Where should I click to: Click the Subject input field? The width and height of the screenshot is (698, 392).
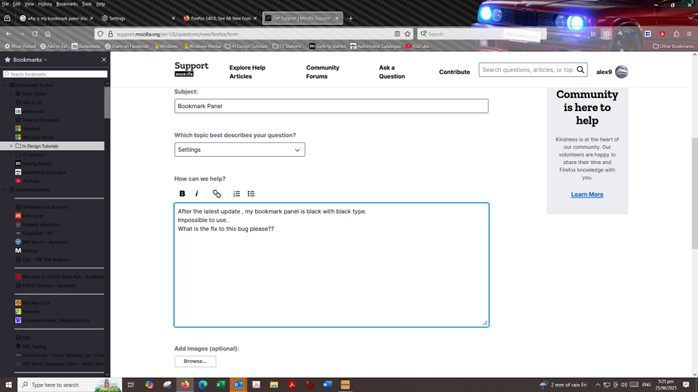click(x=331, y=106)
